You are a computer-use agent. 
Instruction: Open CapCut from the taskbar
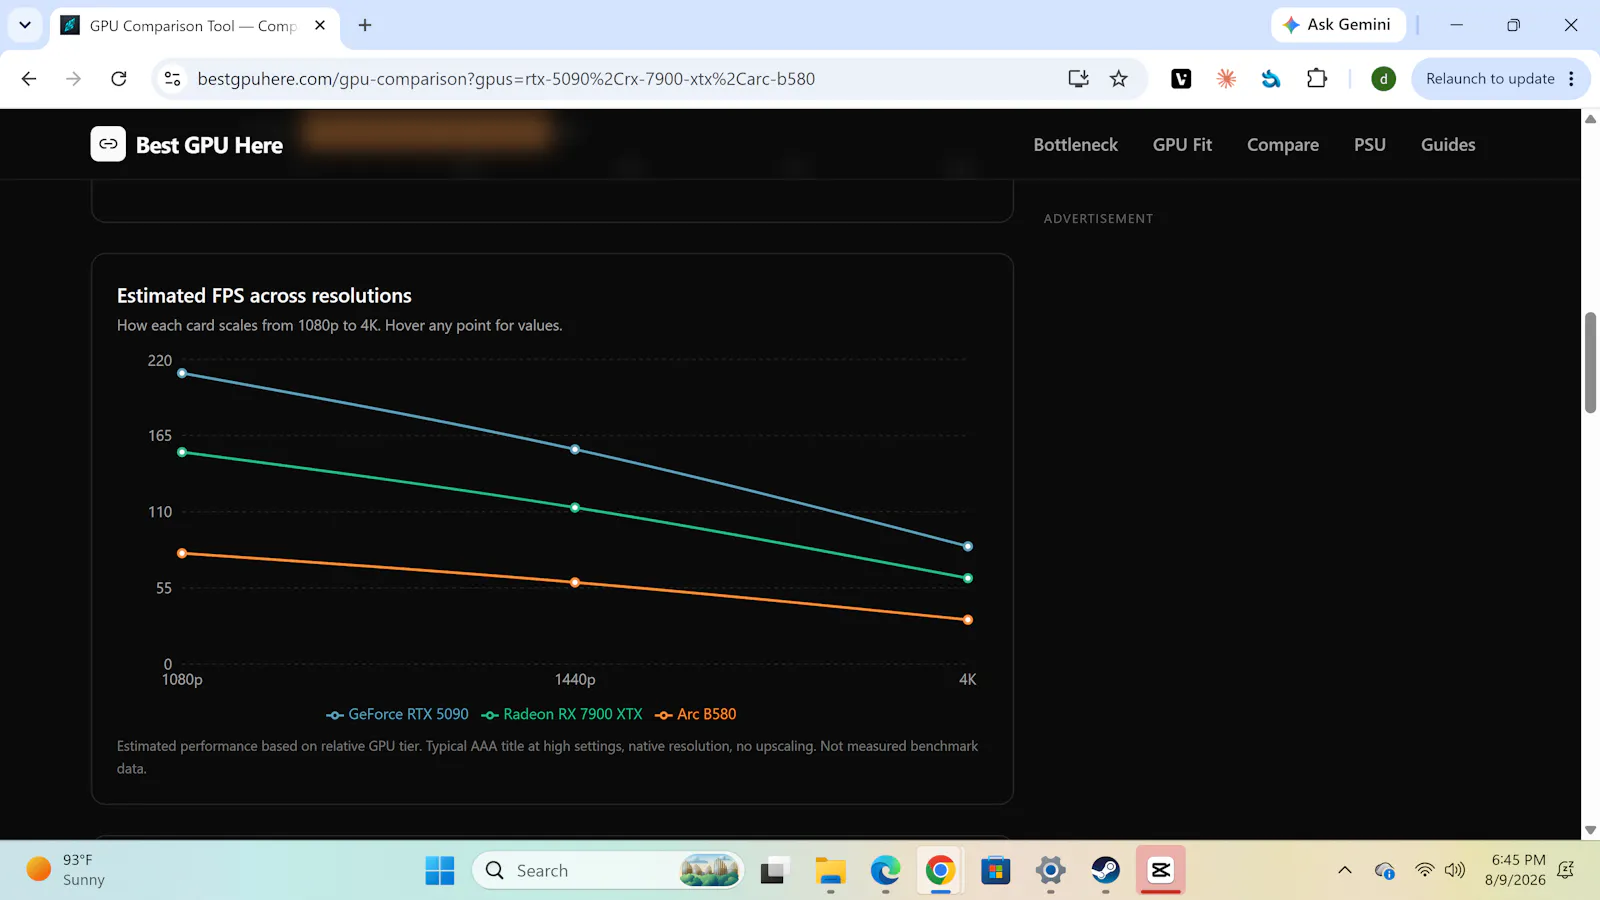1160,870
